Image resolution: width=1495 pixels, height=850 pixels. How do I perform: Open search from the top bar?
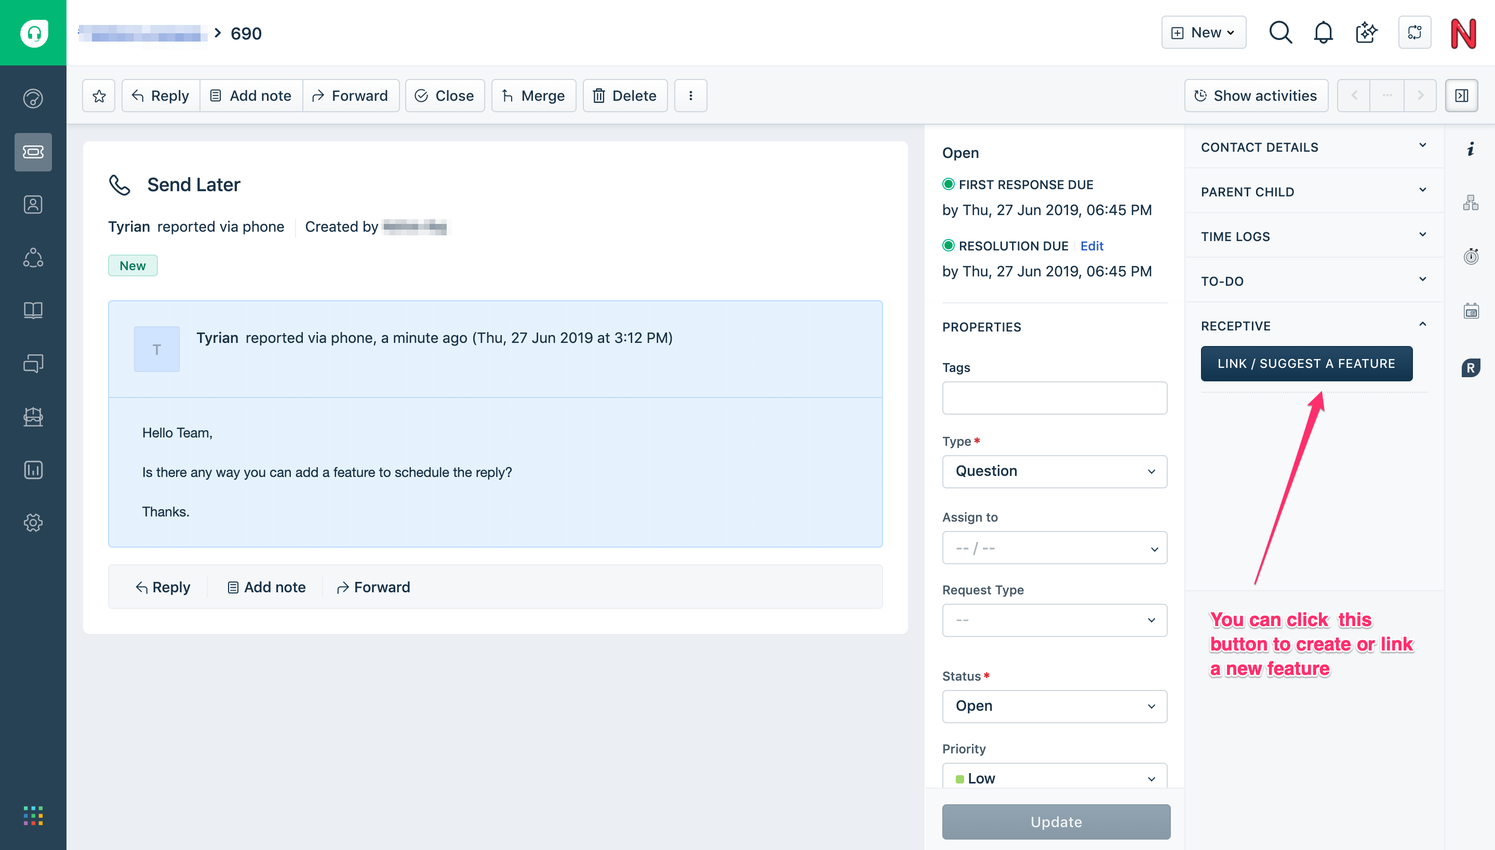coord(1280,32)
